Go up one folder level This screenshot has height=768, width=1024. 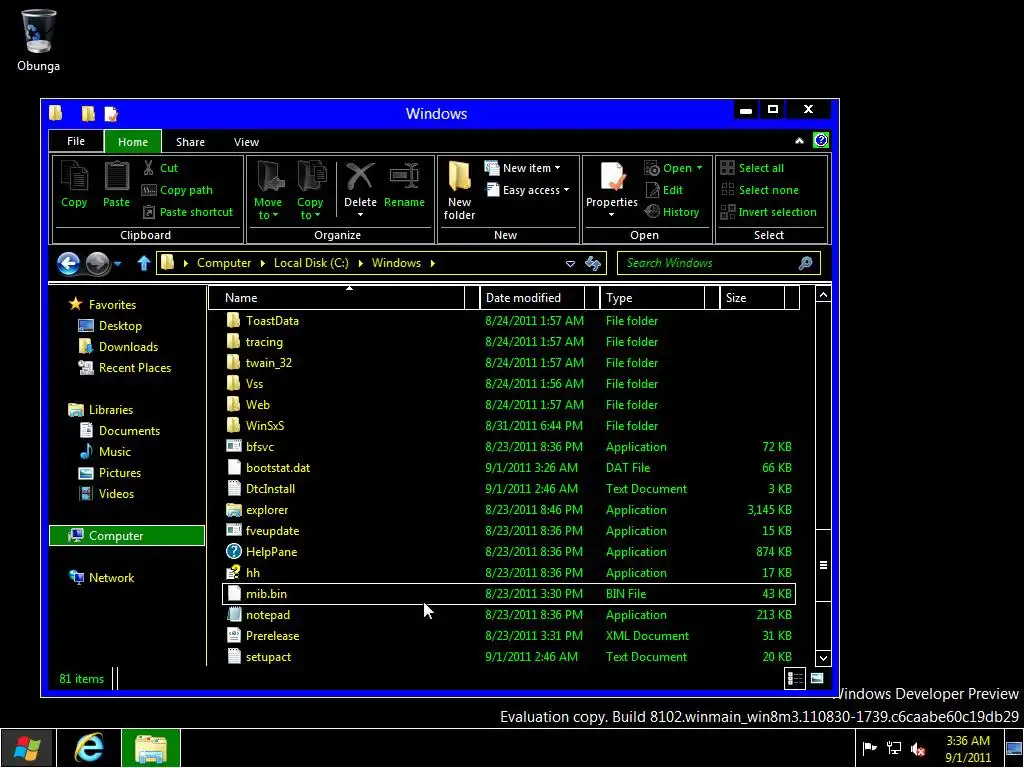tap(144, 263)
